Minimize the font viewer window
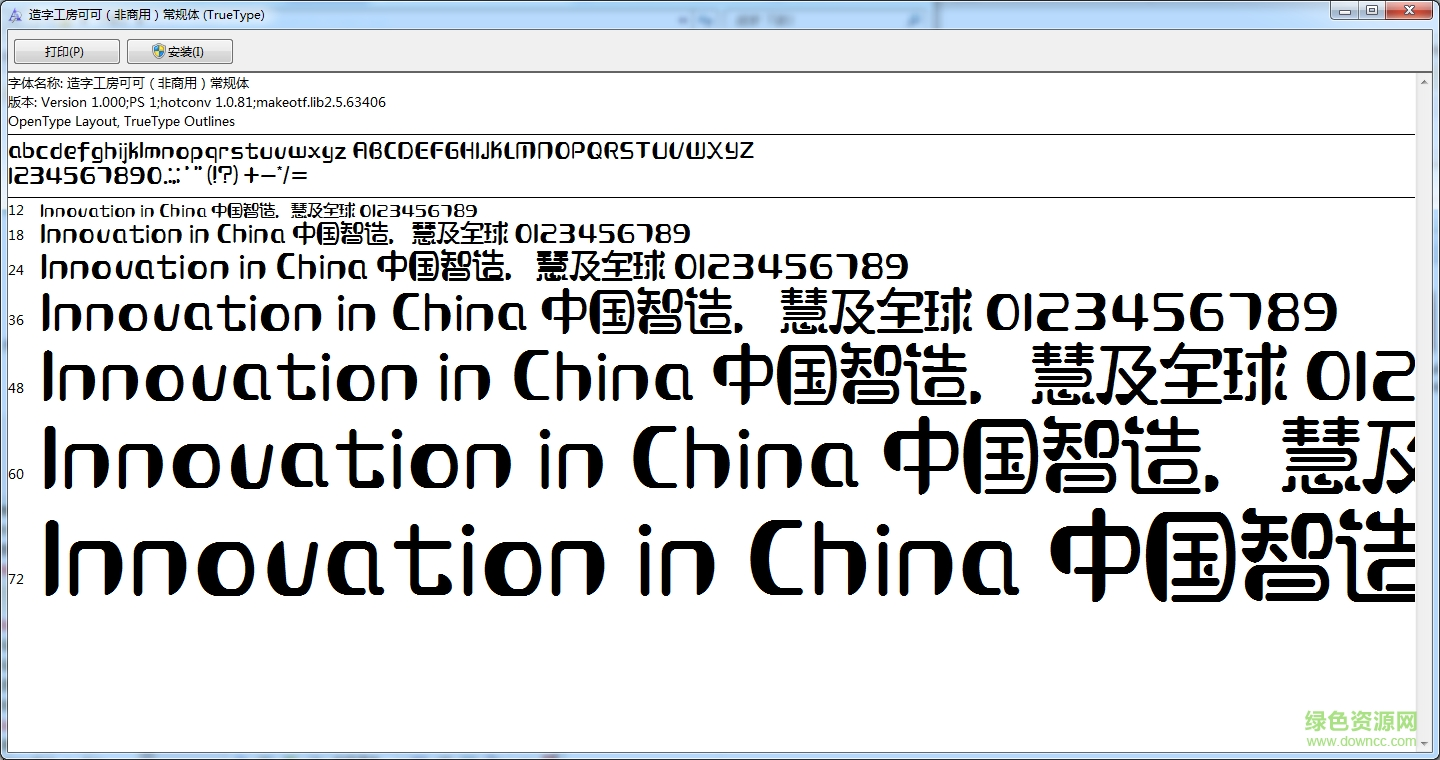Viewport: 1440px width, 760px height. (x=1343, y=10)
